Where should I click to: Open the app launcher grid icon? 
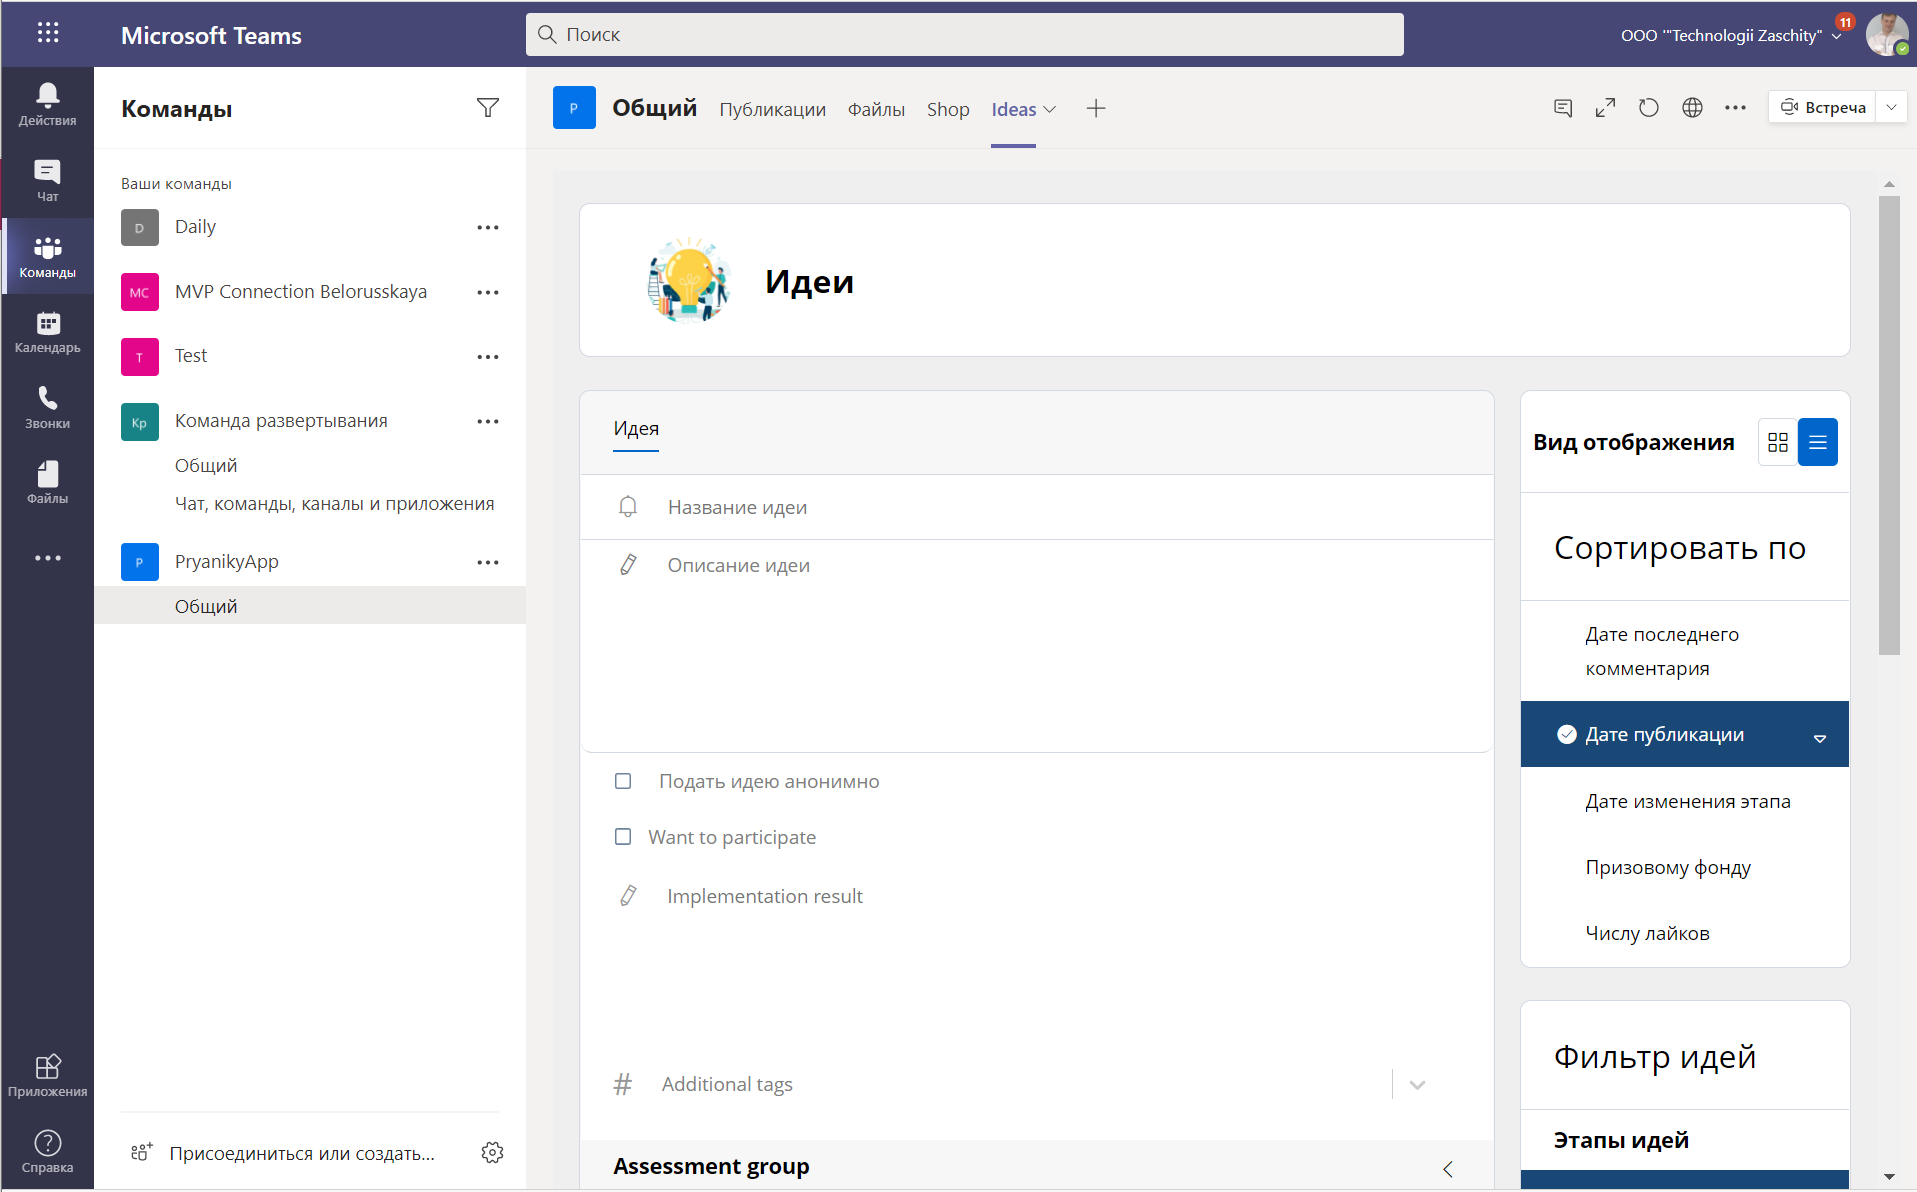click(x=48, y=33)
